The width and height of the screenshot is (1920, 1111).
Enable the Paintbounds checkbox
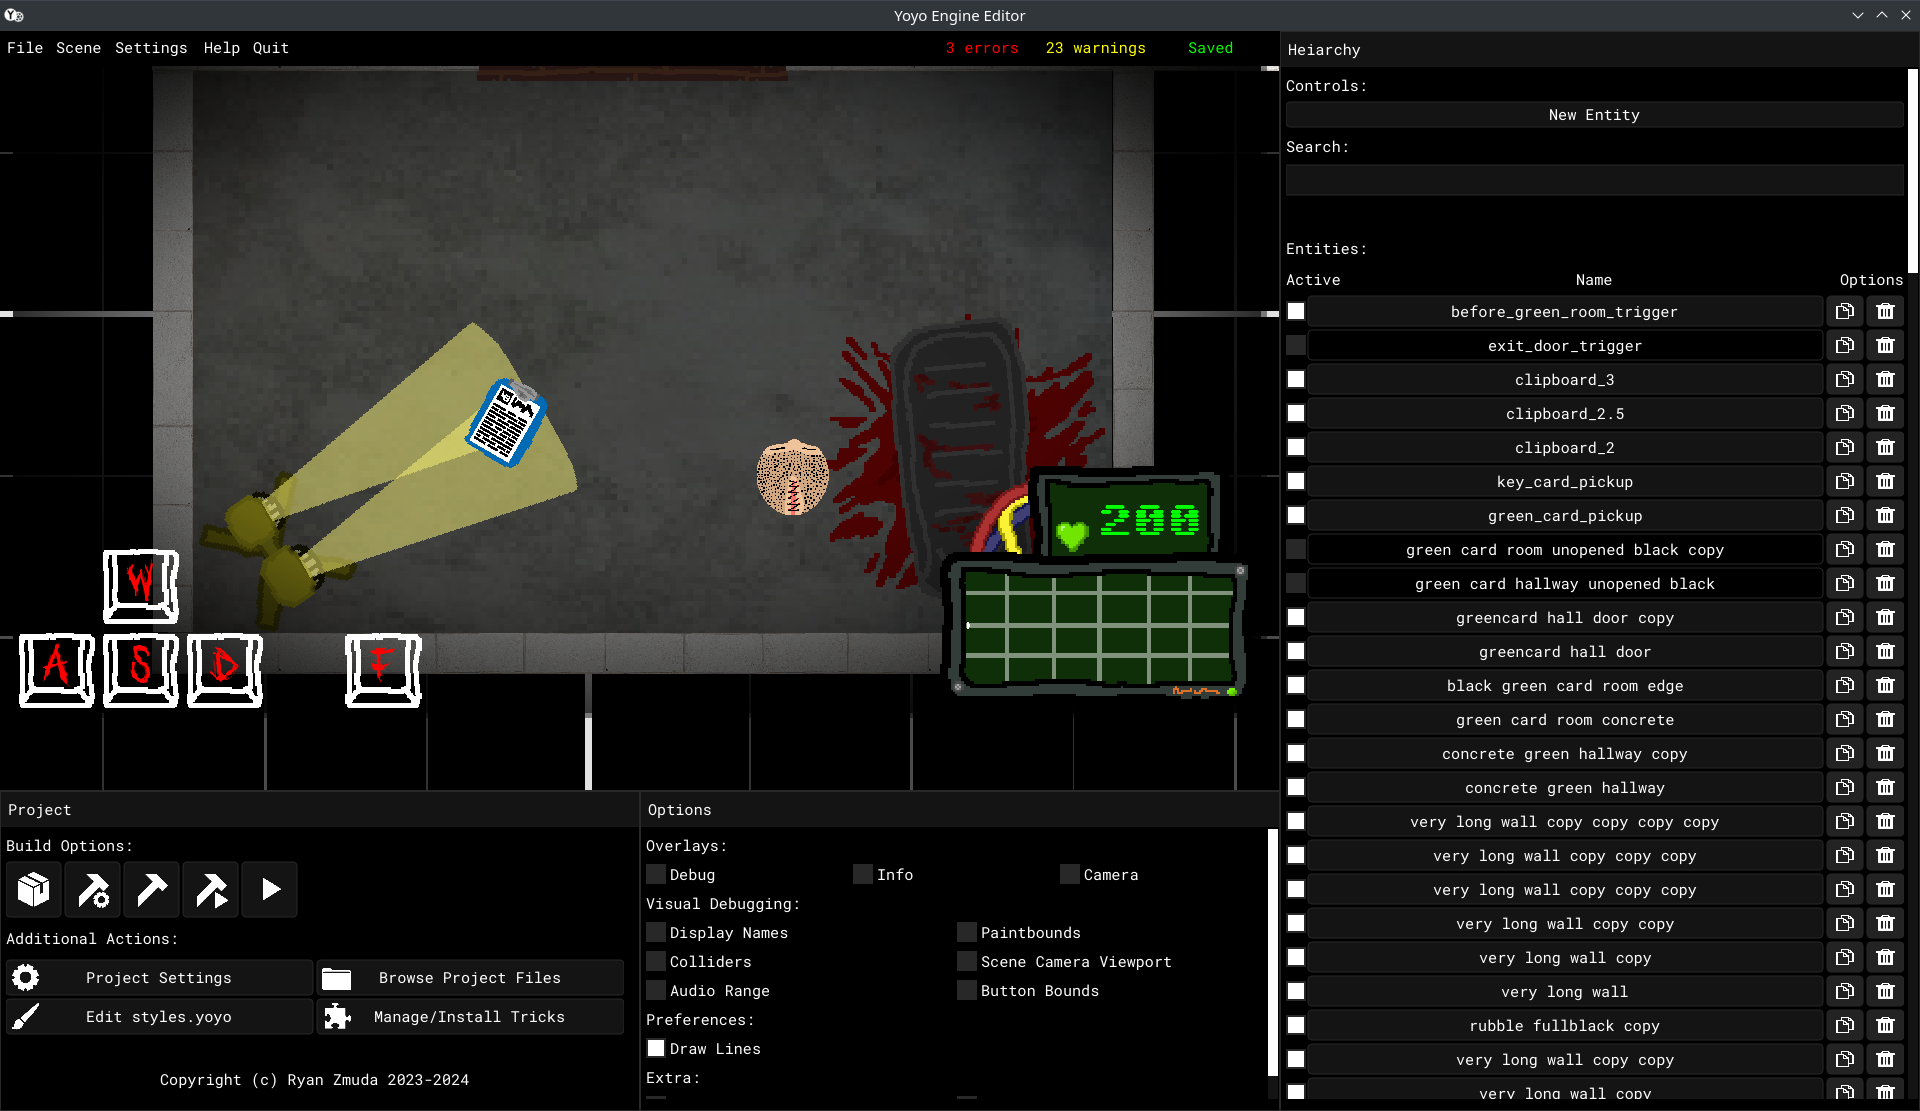tap(967, 933)
